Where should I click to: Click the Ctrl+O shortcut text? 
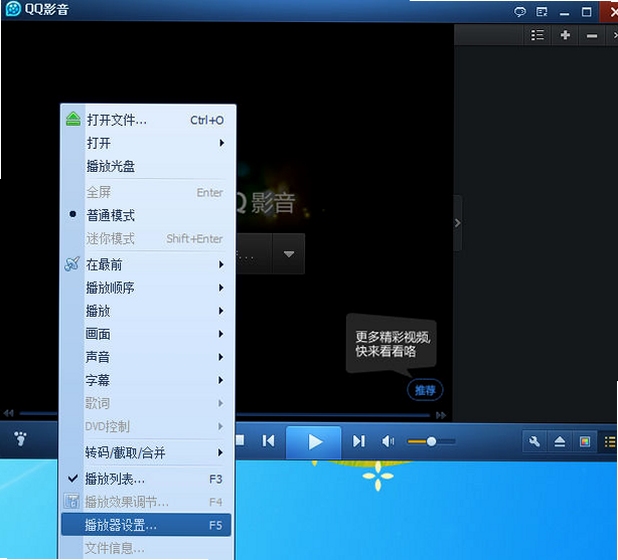pos(207,120)
